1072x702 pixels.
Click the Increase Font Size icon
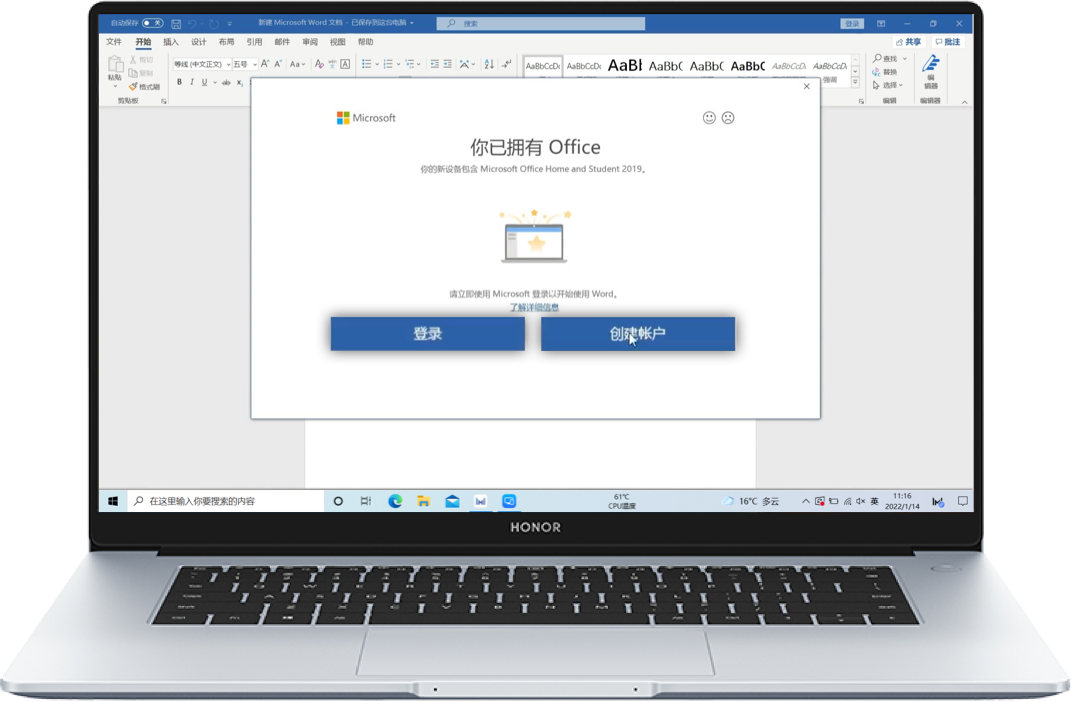pos(265,64)
